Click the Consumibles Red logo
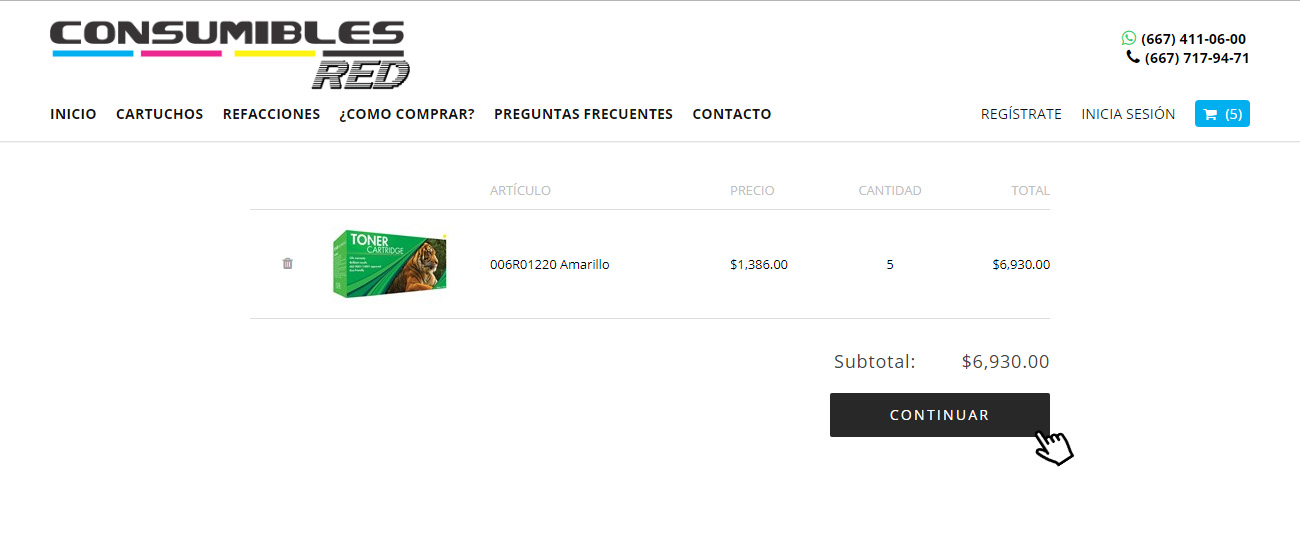 [230, 53]
